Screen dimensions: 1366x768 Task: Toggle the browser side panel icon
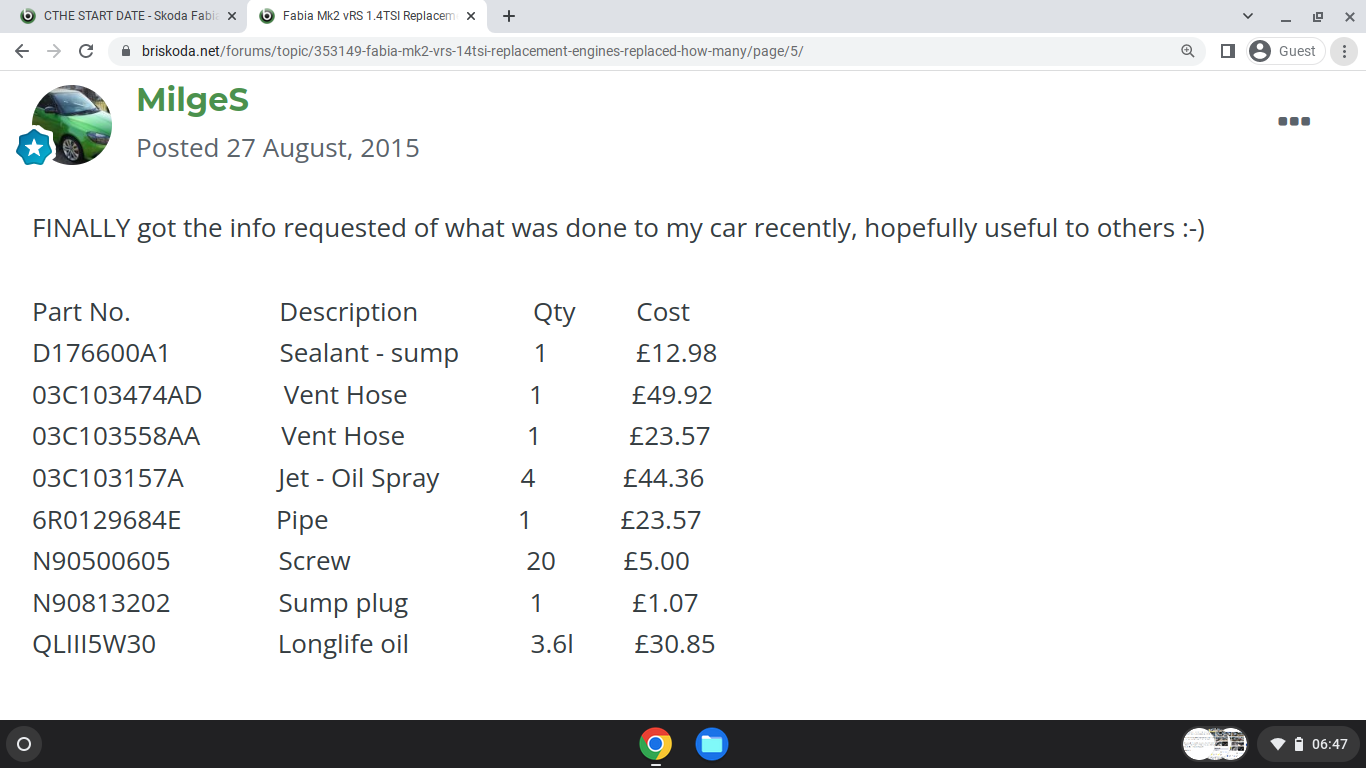pyautogui.click(x=1228, y=51)
